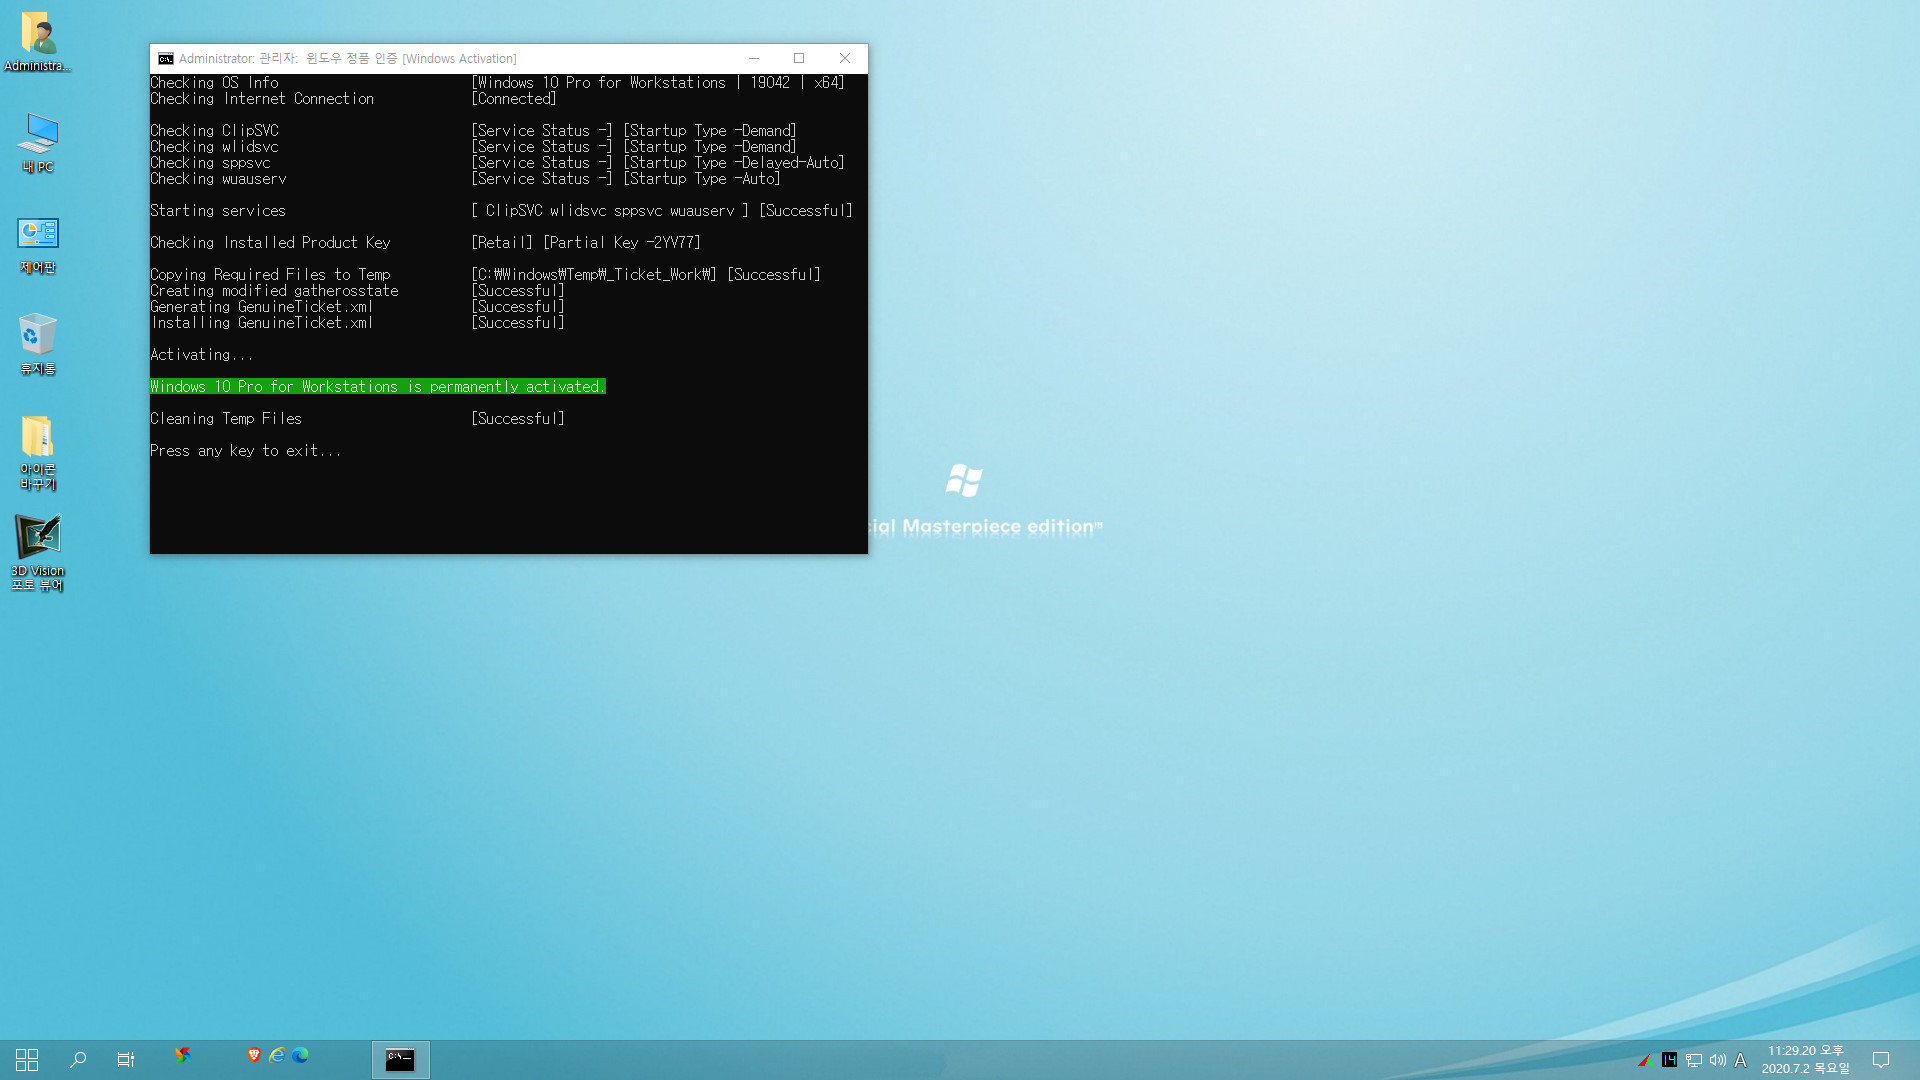Close the Windows Activation console window
Viewport: 1920px width, 1080px height.
click(x=845, y=59)
